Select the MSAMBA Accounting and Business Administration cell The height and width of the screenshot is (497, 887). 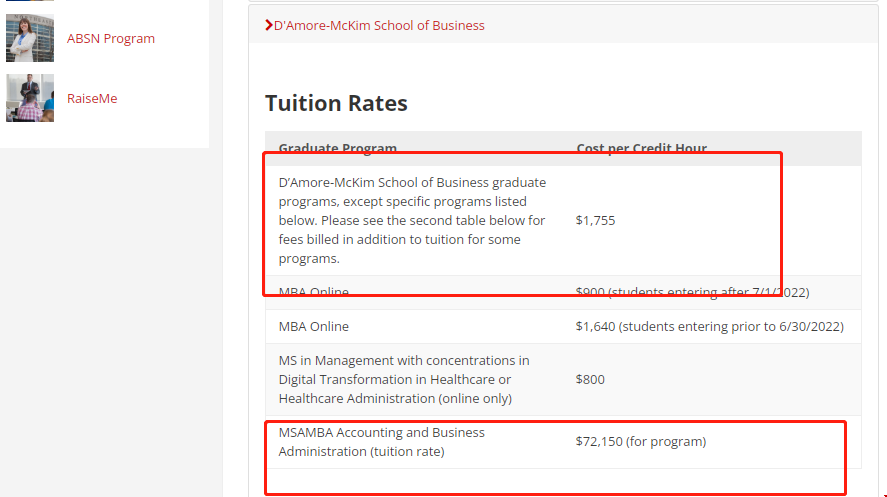point(381,442)
